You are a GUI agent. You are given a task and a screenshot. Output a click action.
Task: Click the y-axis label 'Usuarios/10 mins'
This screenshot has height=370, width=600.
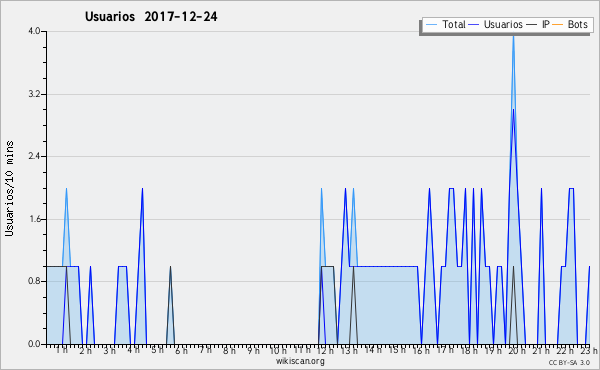point(9,188)
